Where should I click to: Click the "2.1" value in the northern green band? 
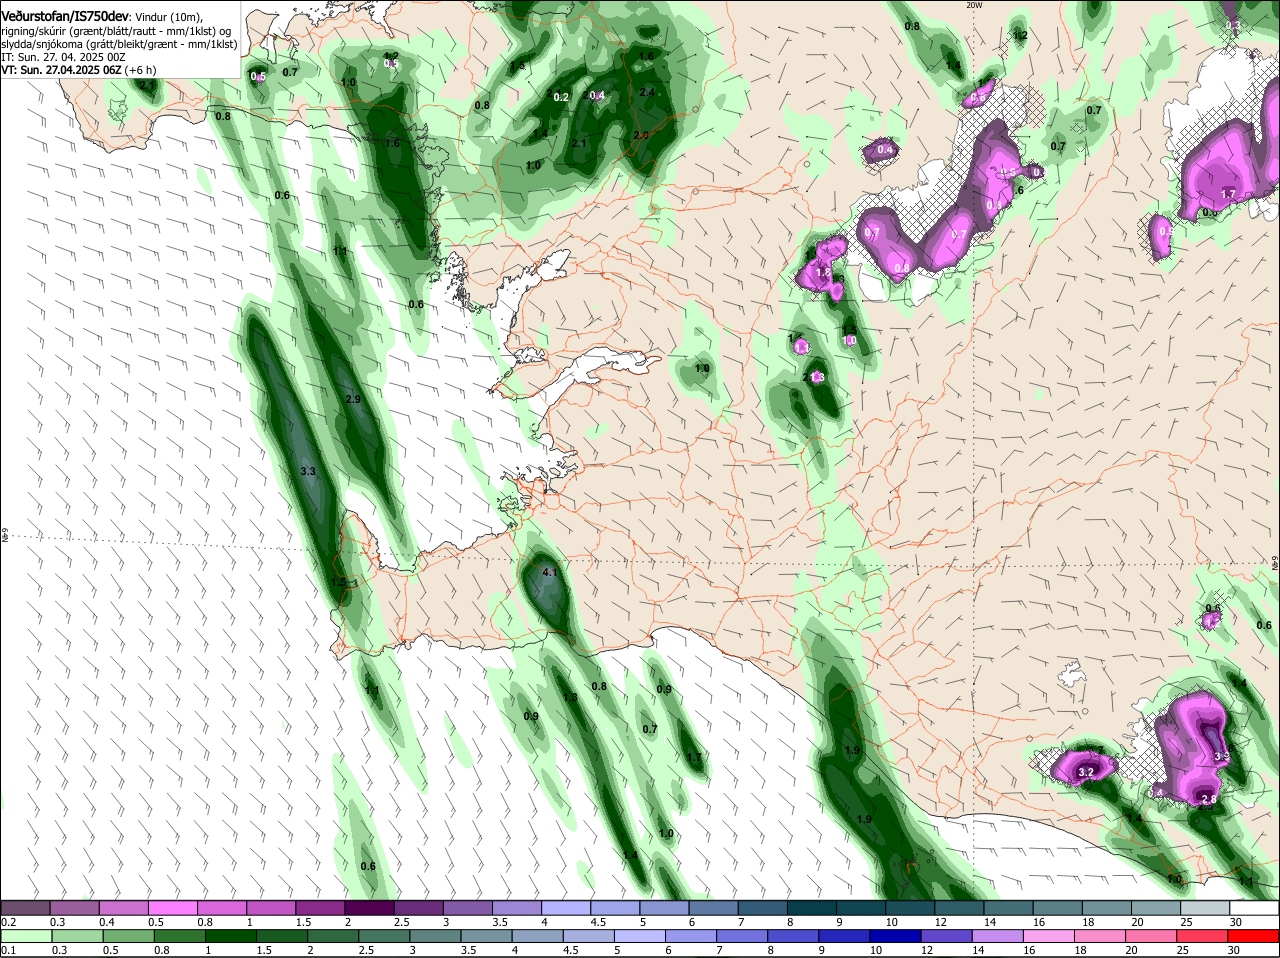pyautogui.click(x=579, y=144)
